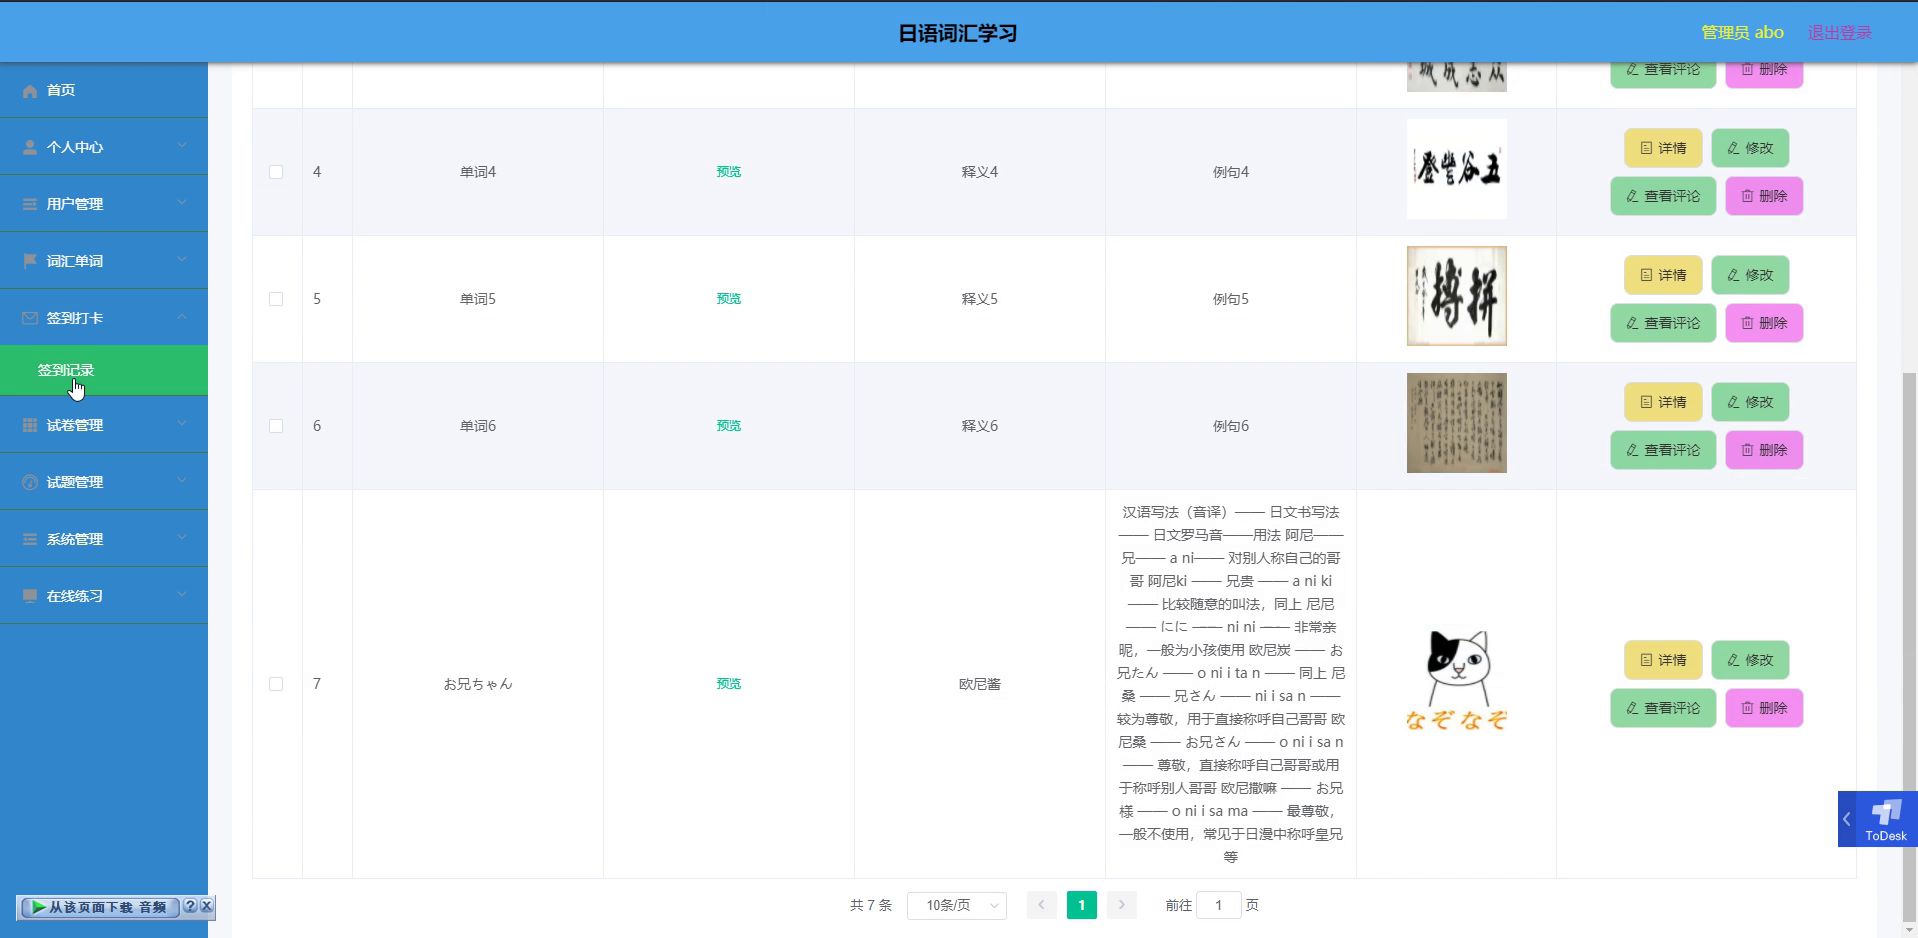The image size is (1918, 938).
Task: Close the audio download bar with X
Action: 206,906
